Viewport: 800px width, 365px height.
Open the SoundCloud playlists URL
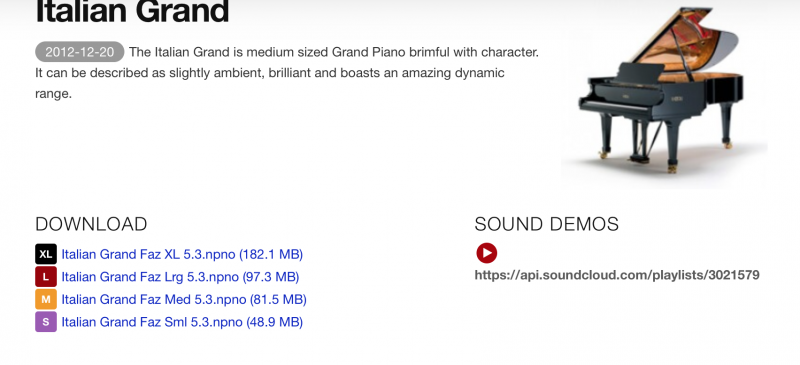click(x=617, y=275)
